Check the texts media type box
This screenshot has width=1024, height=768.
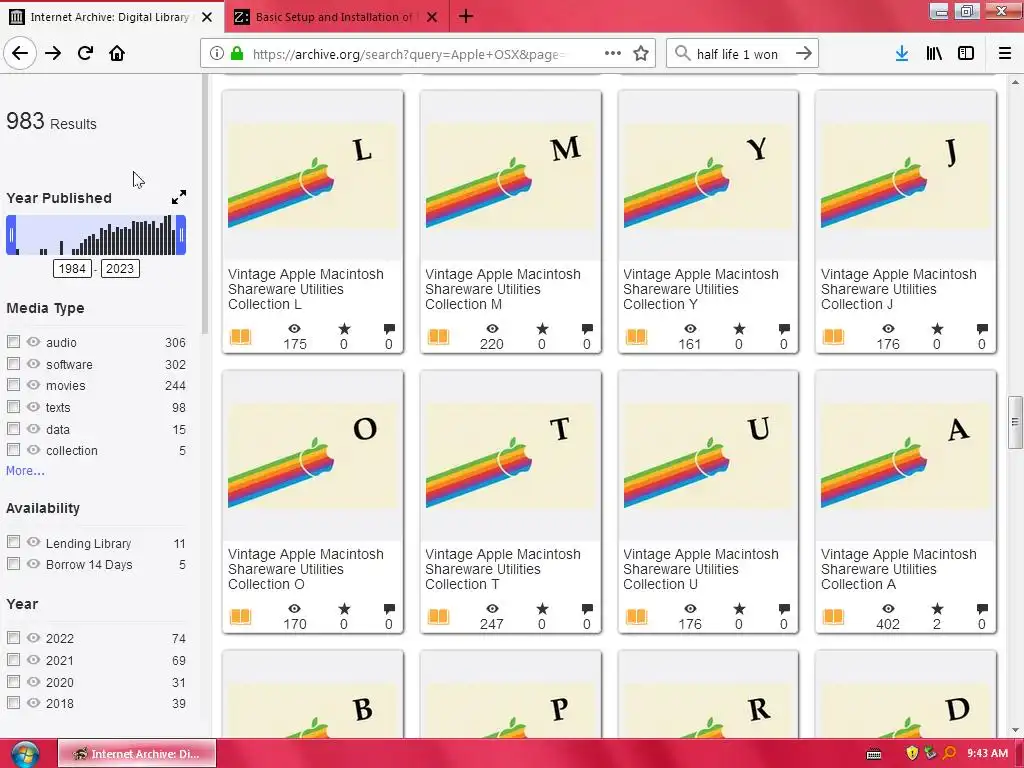(x=13, y=407)
